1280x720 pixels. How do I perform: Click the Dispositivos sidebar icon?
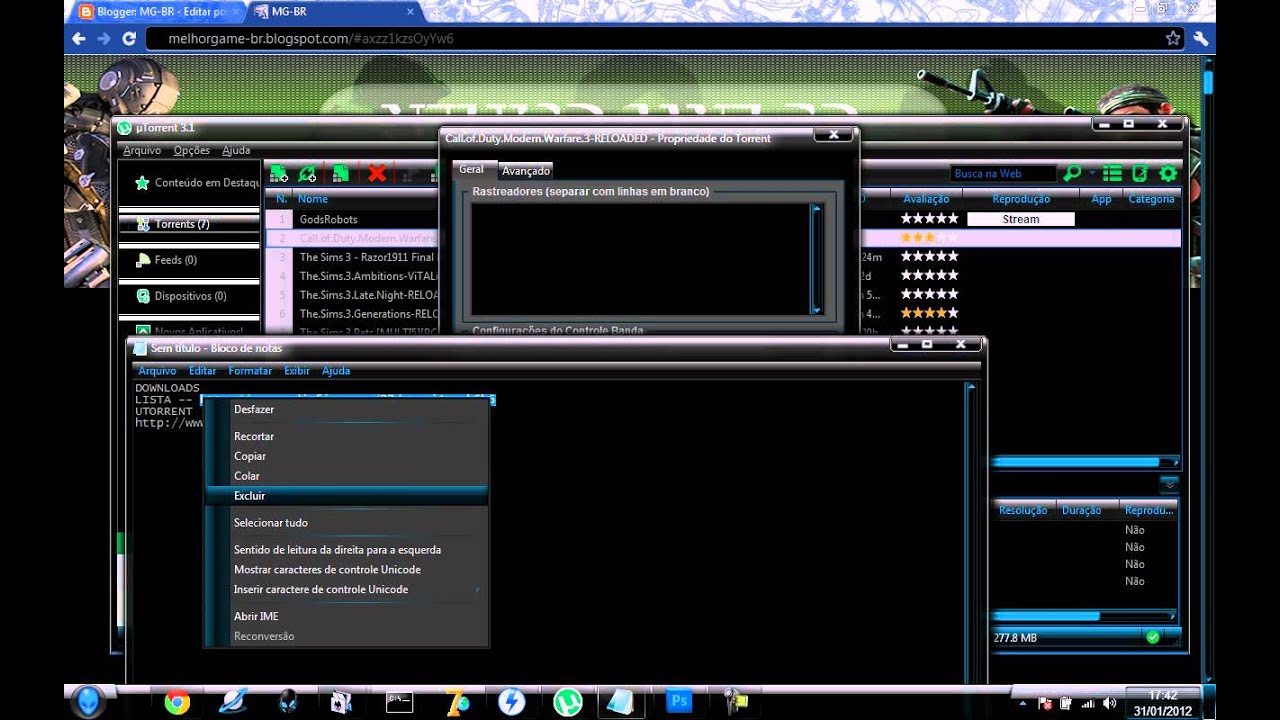tap(144, 296)
